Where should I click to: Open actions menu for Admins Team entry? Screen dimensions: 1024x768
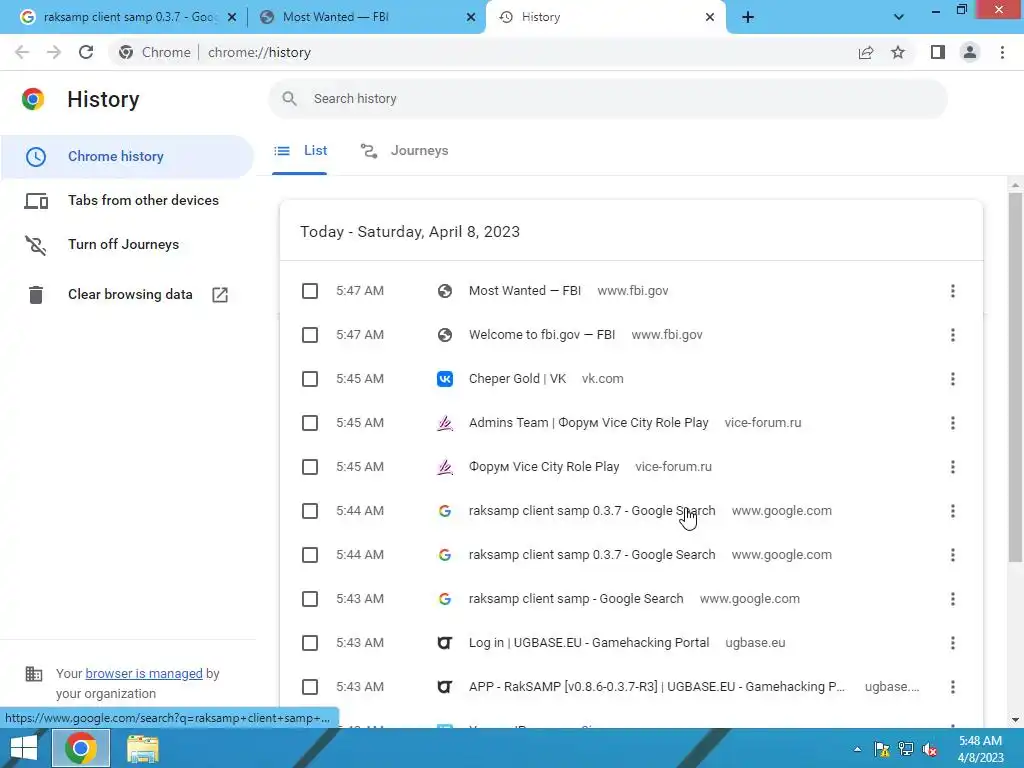pos(953,423)
